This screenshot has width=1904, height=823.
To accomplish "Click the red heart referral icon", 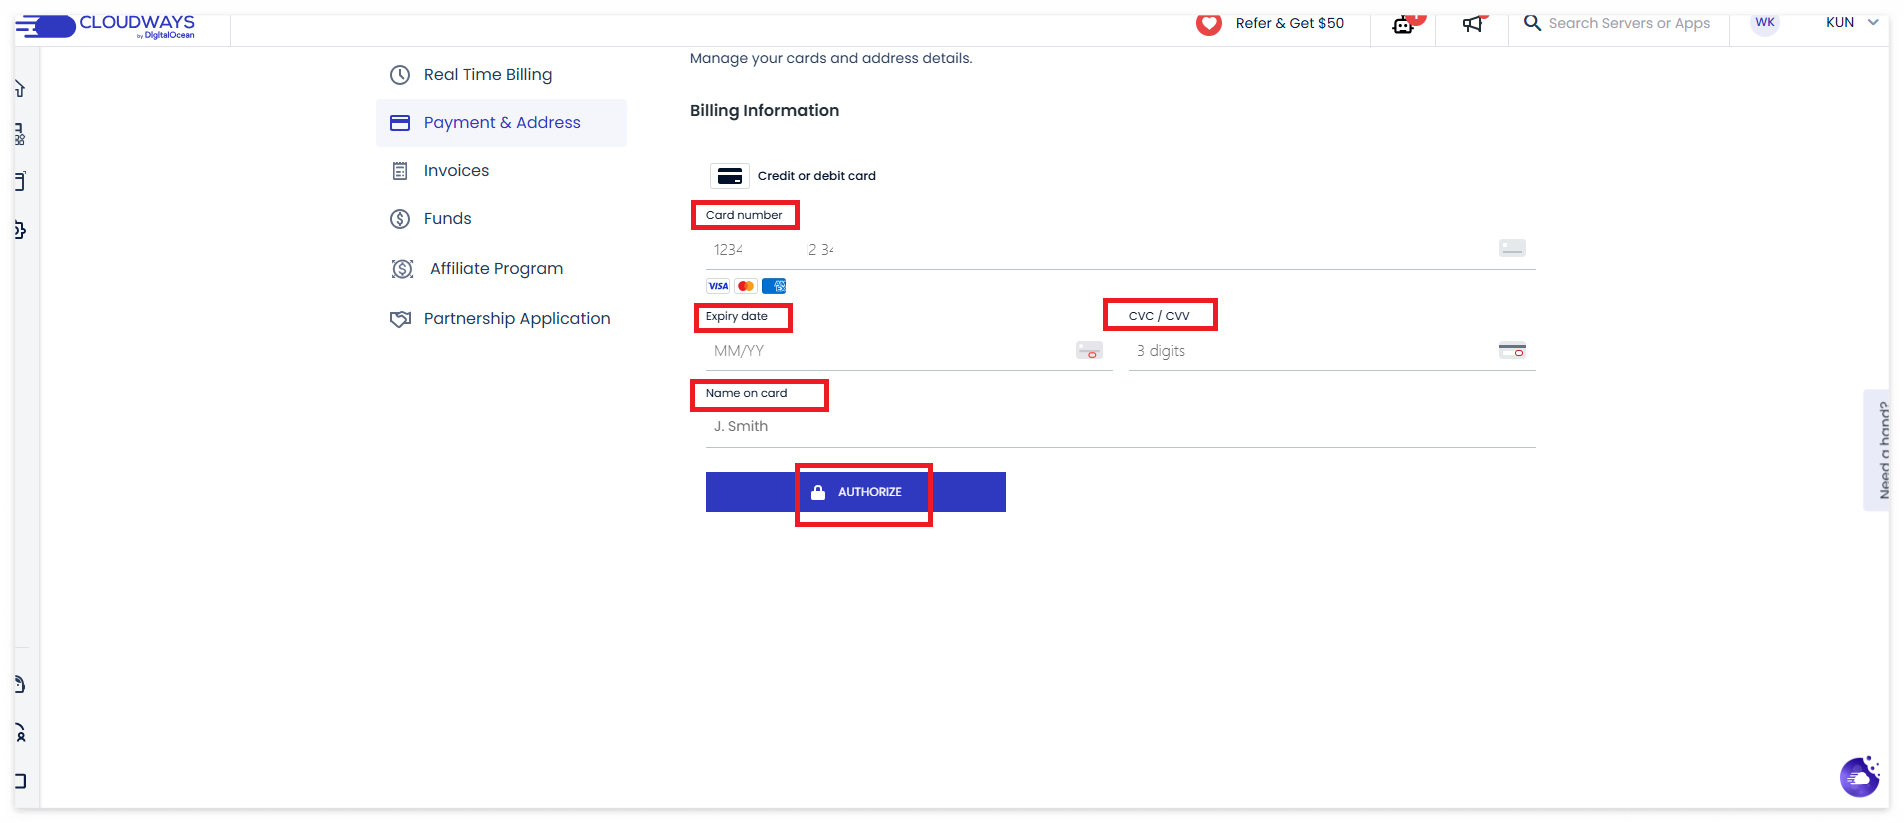I will [1209, 23].
